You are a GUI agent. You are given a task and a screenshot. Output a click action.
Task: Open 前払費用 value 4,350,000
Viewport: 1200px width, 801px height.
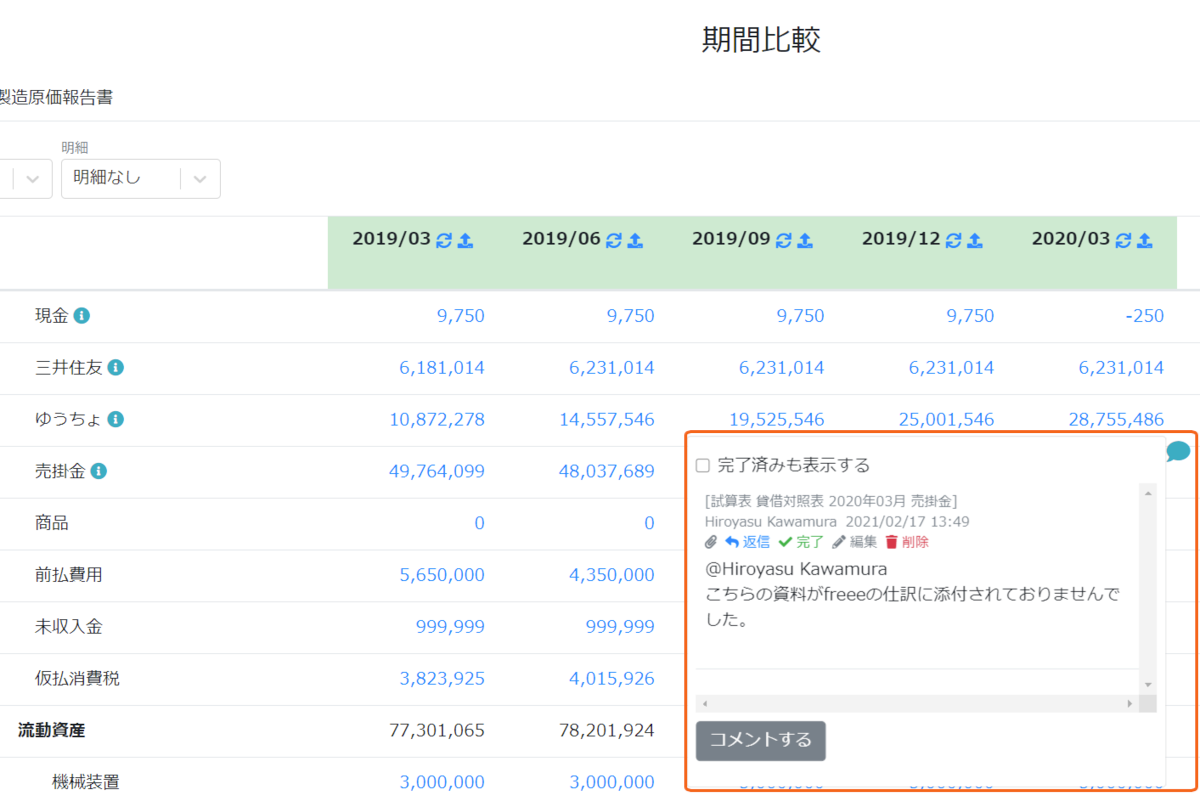point(612,575)
